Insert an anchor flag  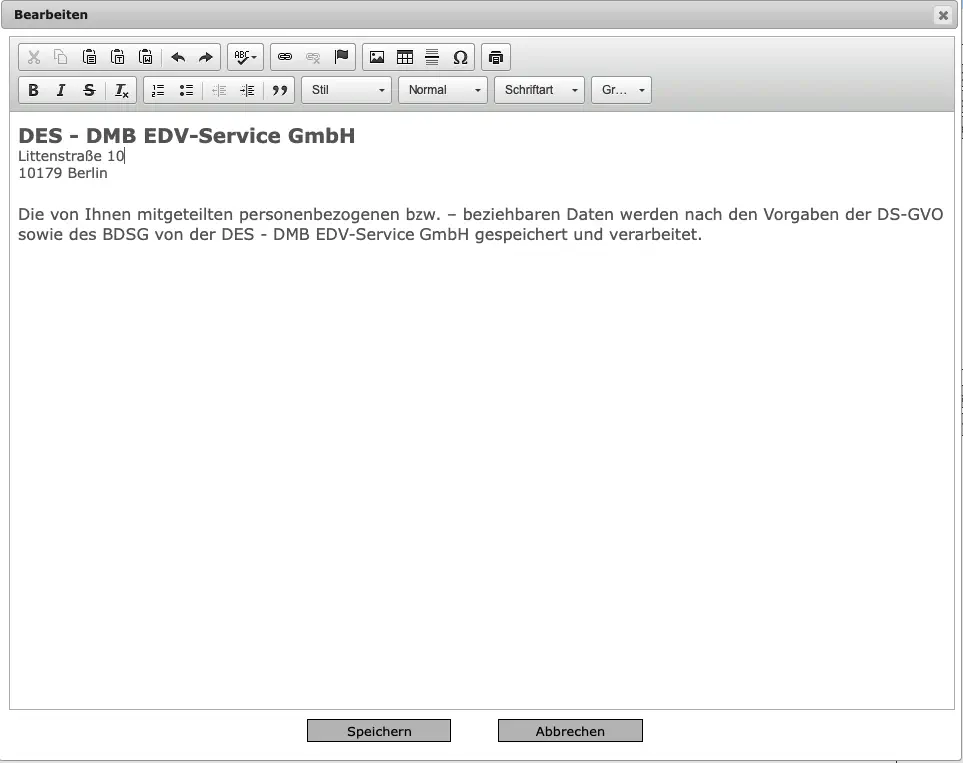[341, 57]
